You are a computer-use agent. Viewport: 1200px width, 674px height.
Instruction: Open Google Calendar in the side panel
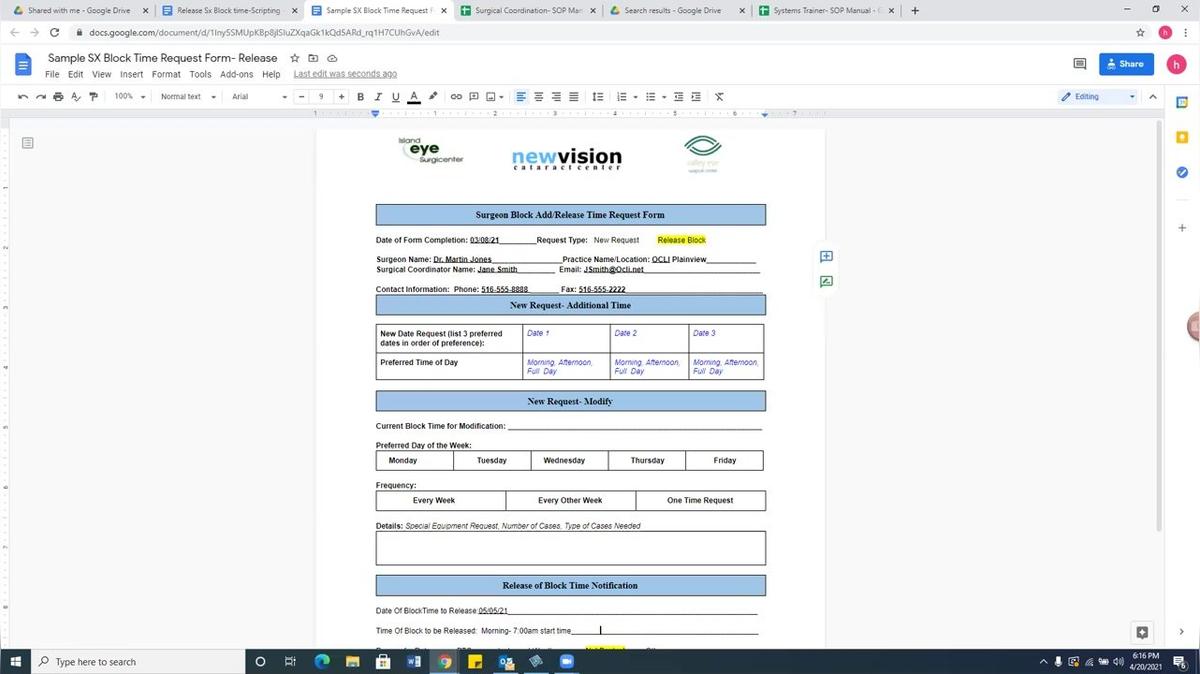tap(1181, 101)
